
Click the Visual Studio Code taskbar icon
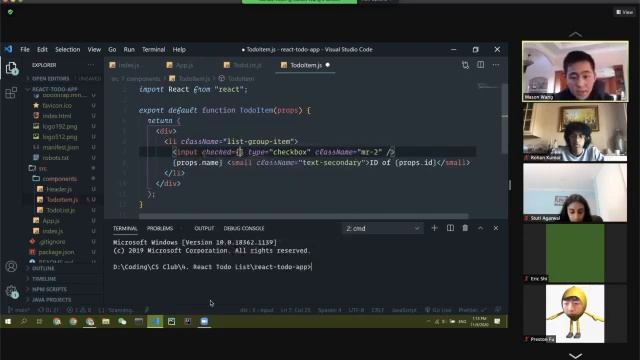155,322
